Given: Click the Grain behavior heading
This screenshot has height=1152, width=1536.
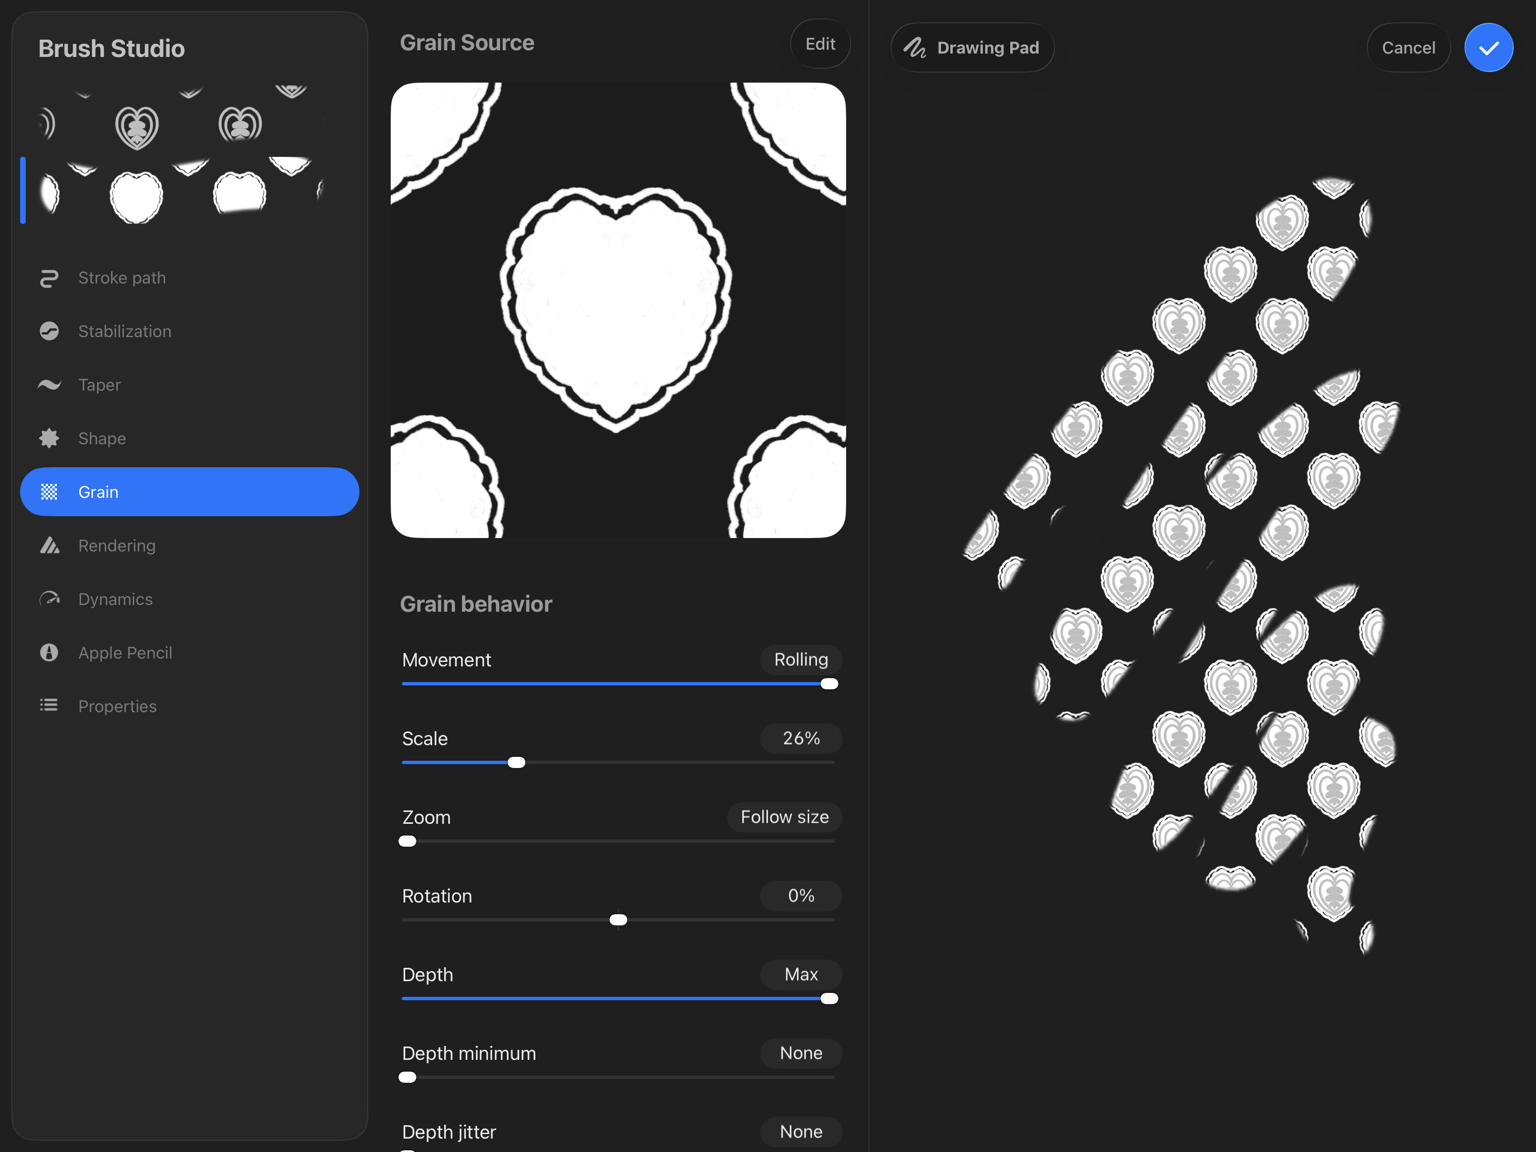Looking at the screenshot, I should (476, 604).
